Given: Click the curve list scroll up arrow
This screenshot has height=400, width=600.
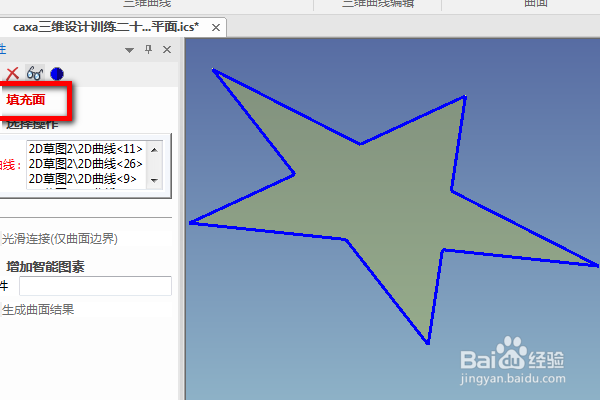Looking at the screenshot, I should pyautogui.click(x=154, y=150).
